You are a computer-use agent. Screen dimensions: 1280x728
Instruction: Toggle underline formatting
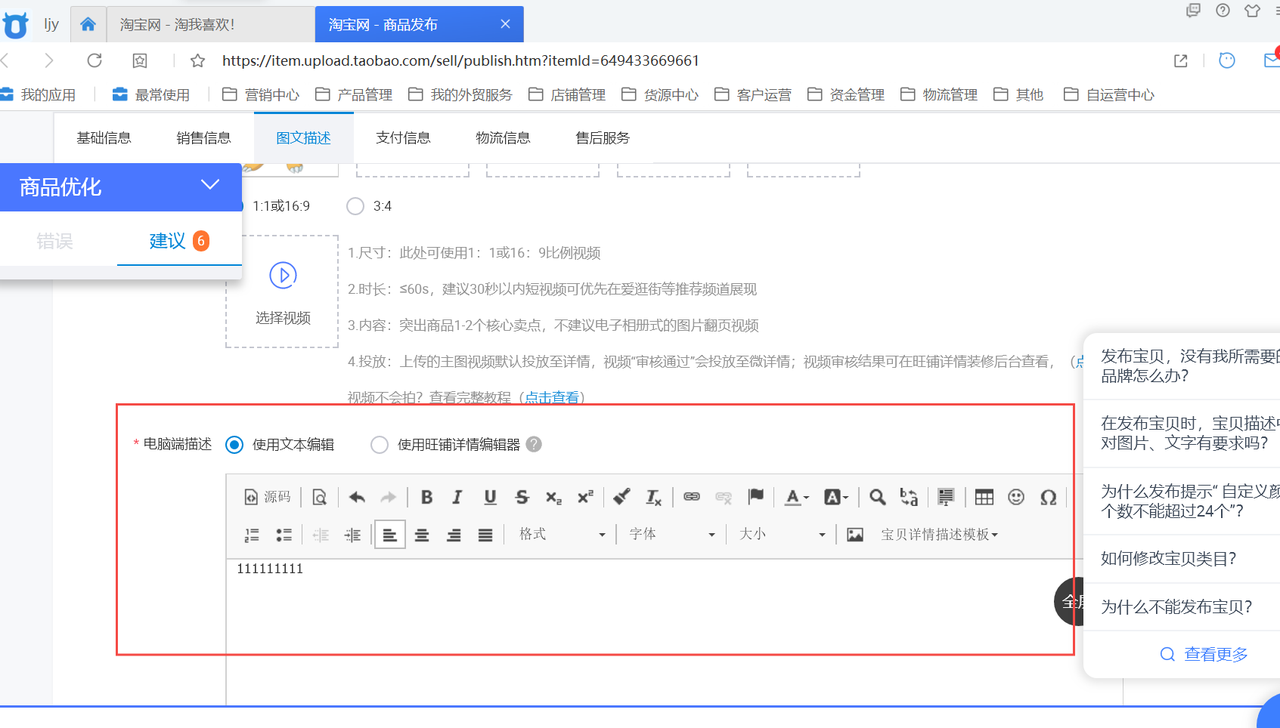[490, 497]
